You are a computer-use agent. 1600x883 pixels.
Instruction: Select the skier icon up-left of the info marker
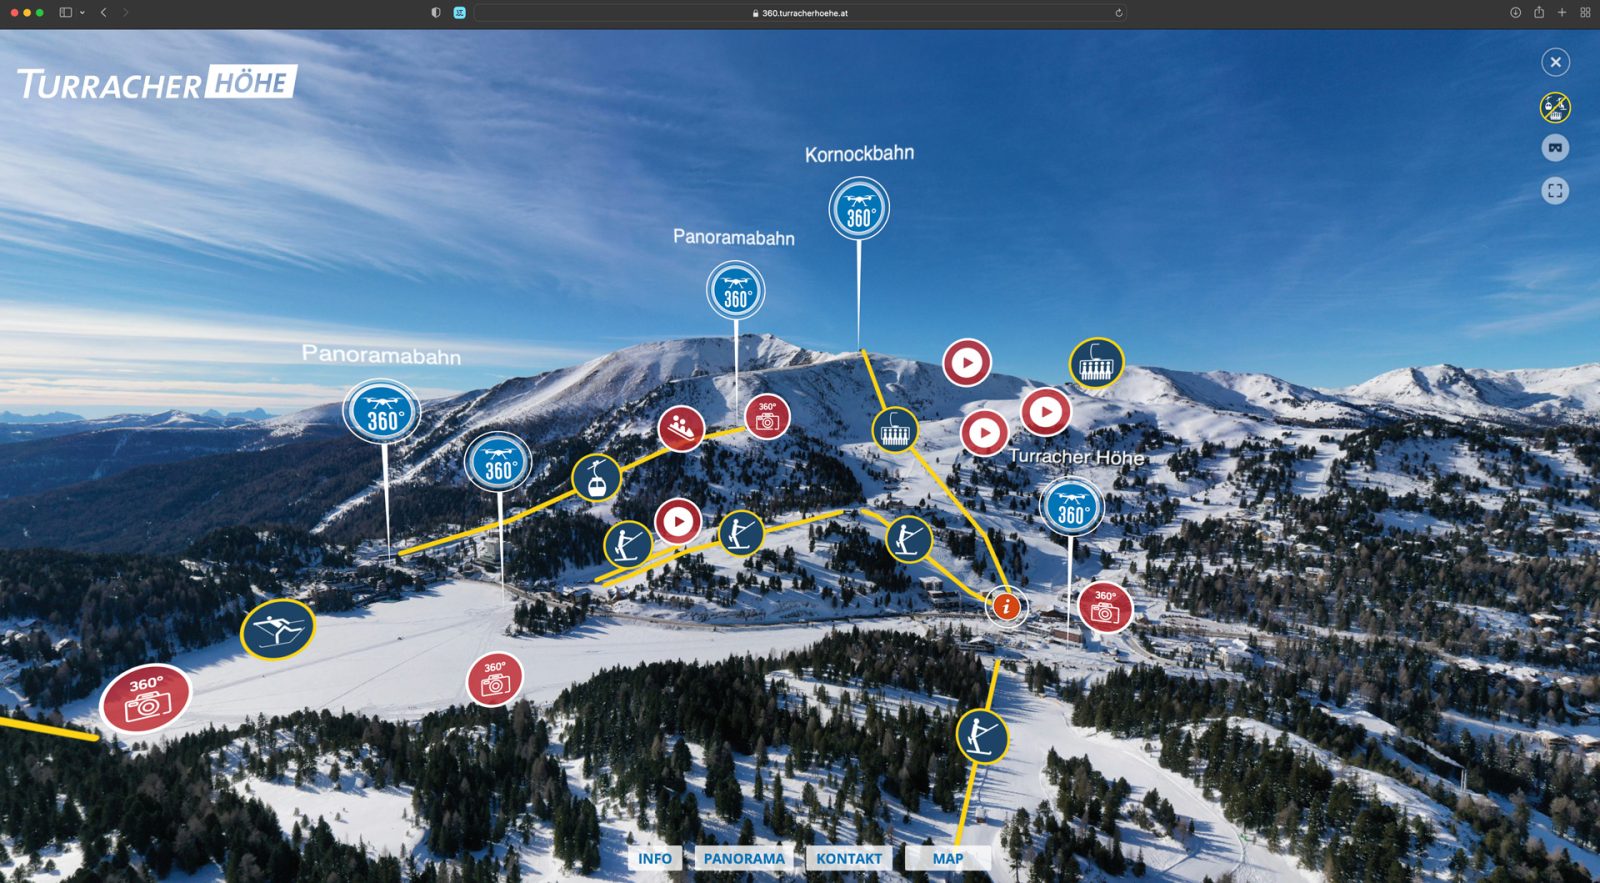pos(909,540)
